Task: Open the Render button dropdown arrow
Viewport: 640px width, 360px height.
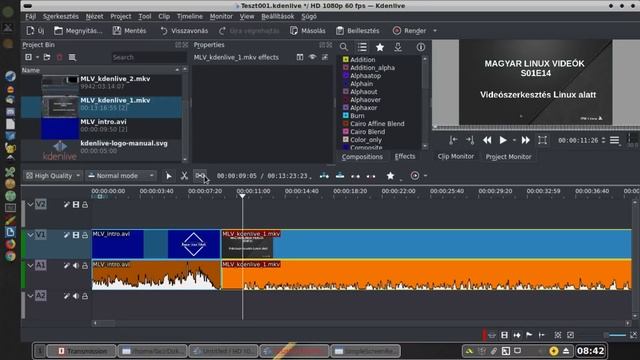Action: tap(435, 31)
